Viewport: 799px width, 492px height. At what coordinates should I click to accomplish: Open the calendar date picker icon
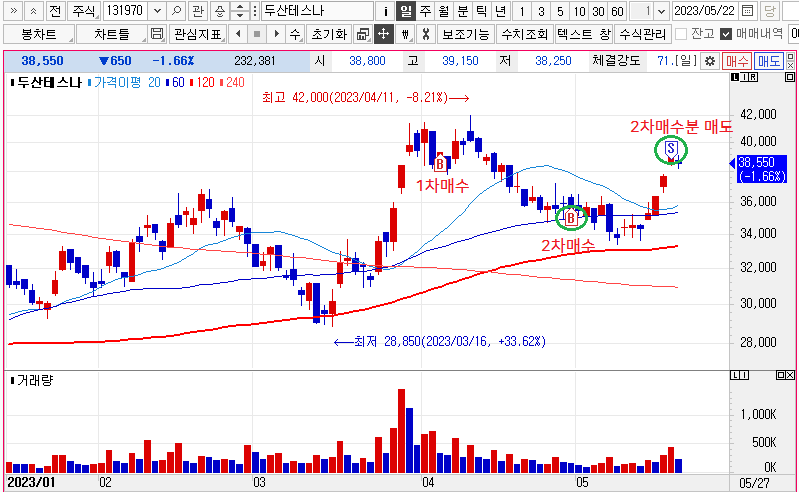(x=748, y=11)
